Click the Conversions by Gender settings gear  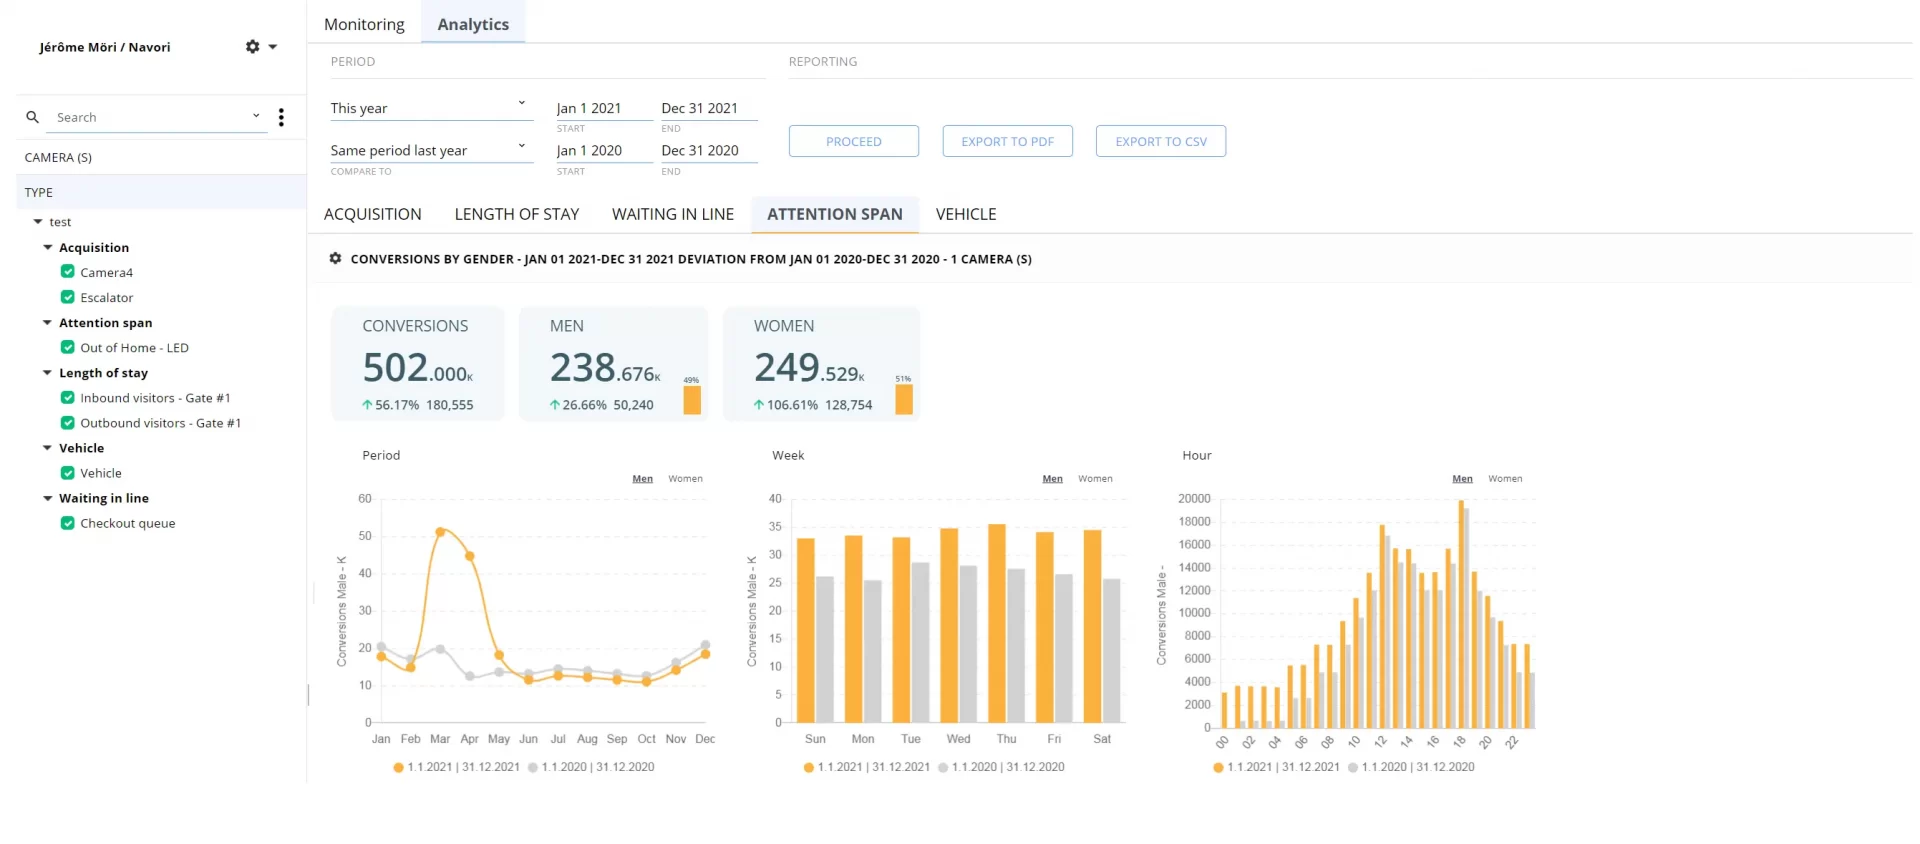[x=335, y=259]
